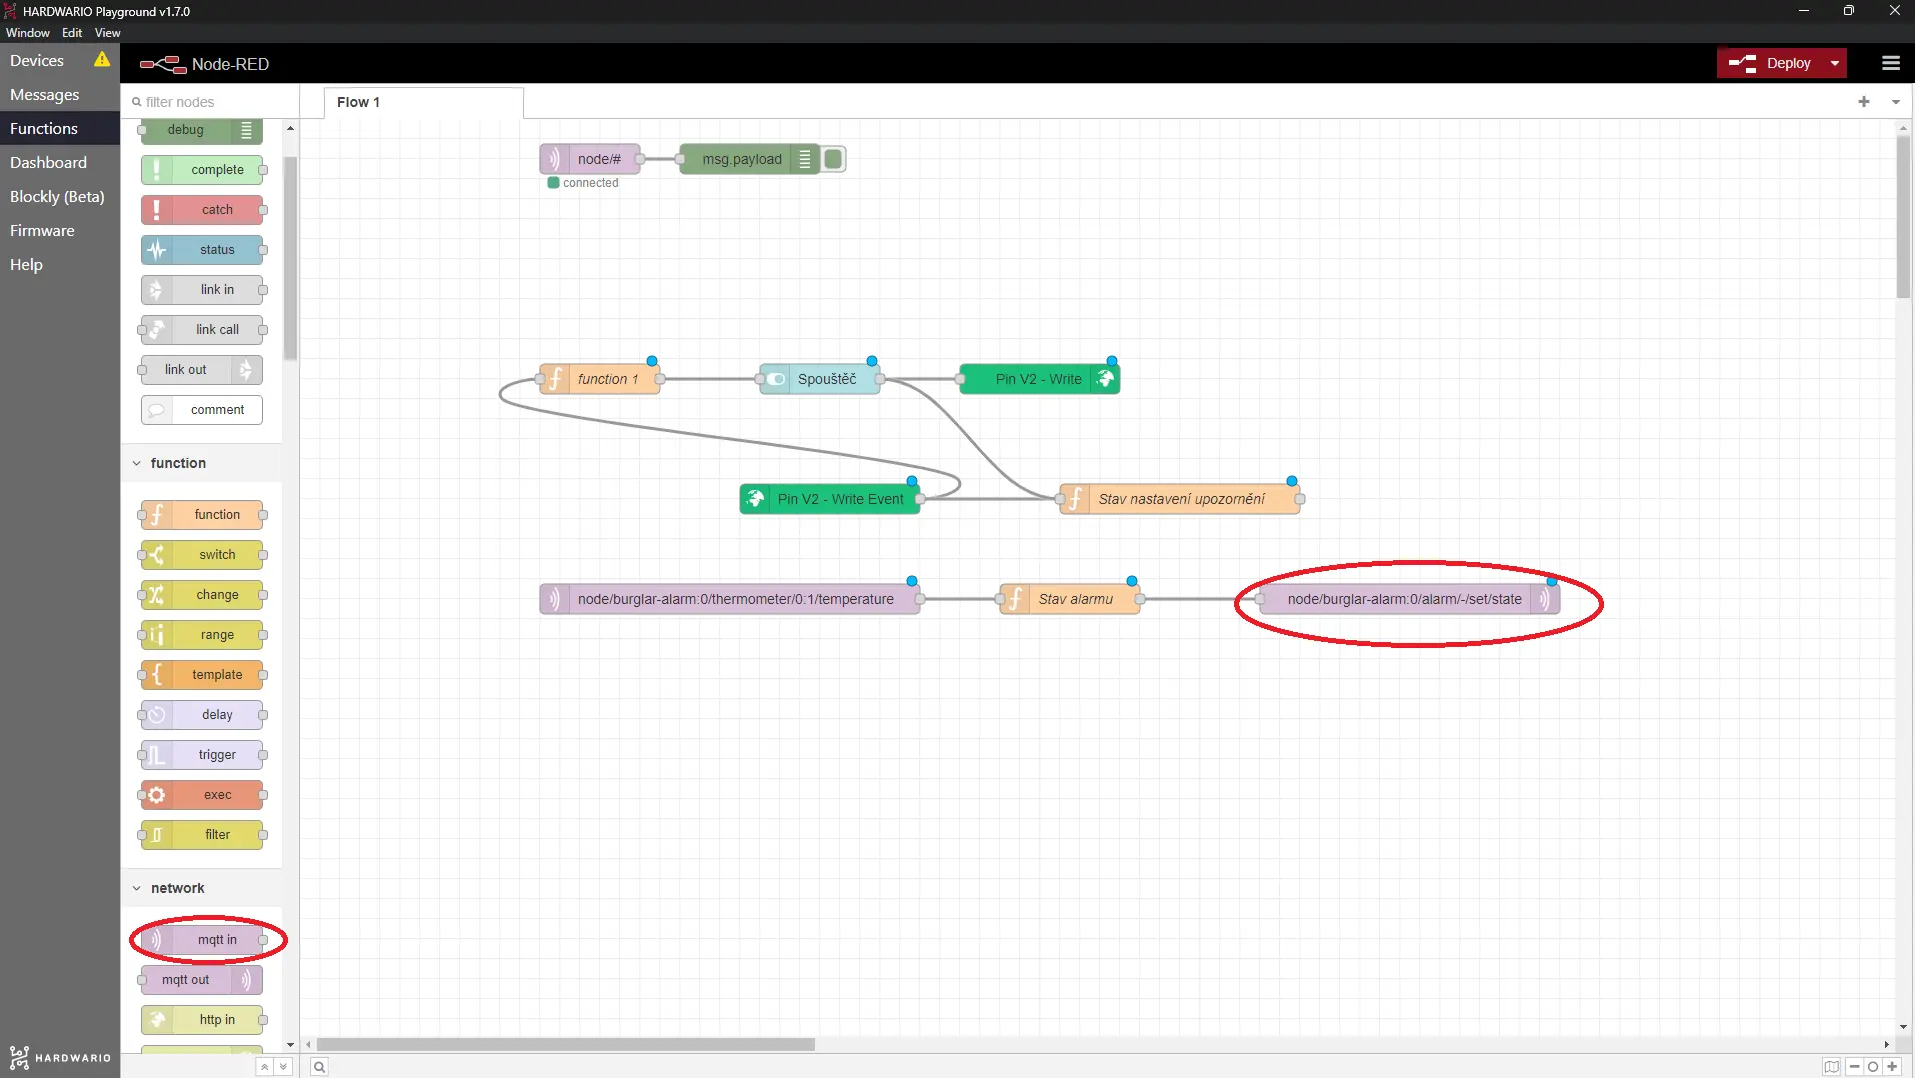Click the yellow warning icon beside Devices
This screenshot has height=1078, width=1915.
(102, 60)
